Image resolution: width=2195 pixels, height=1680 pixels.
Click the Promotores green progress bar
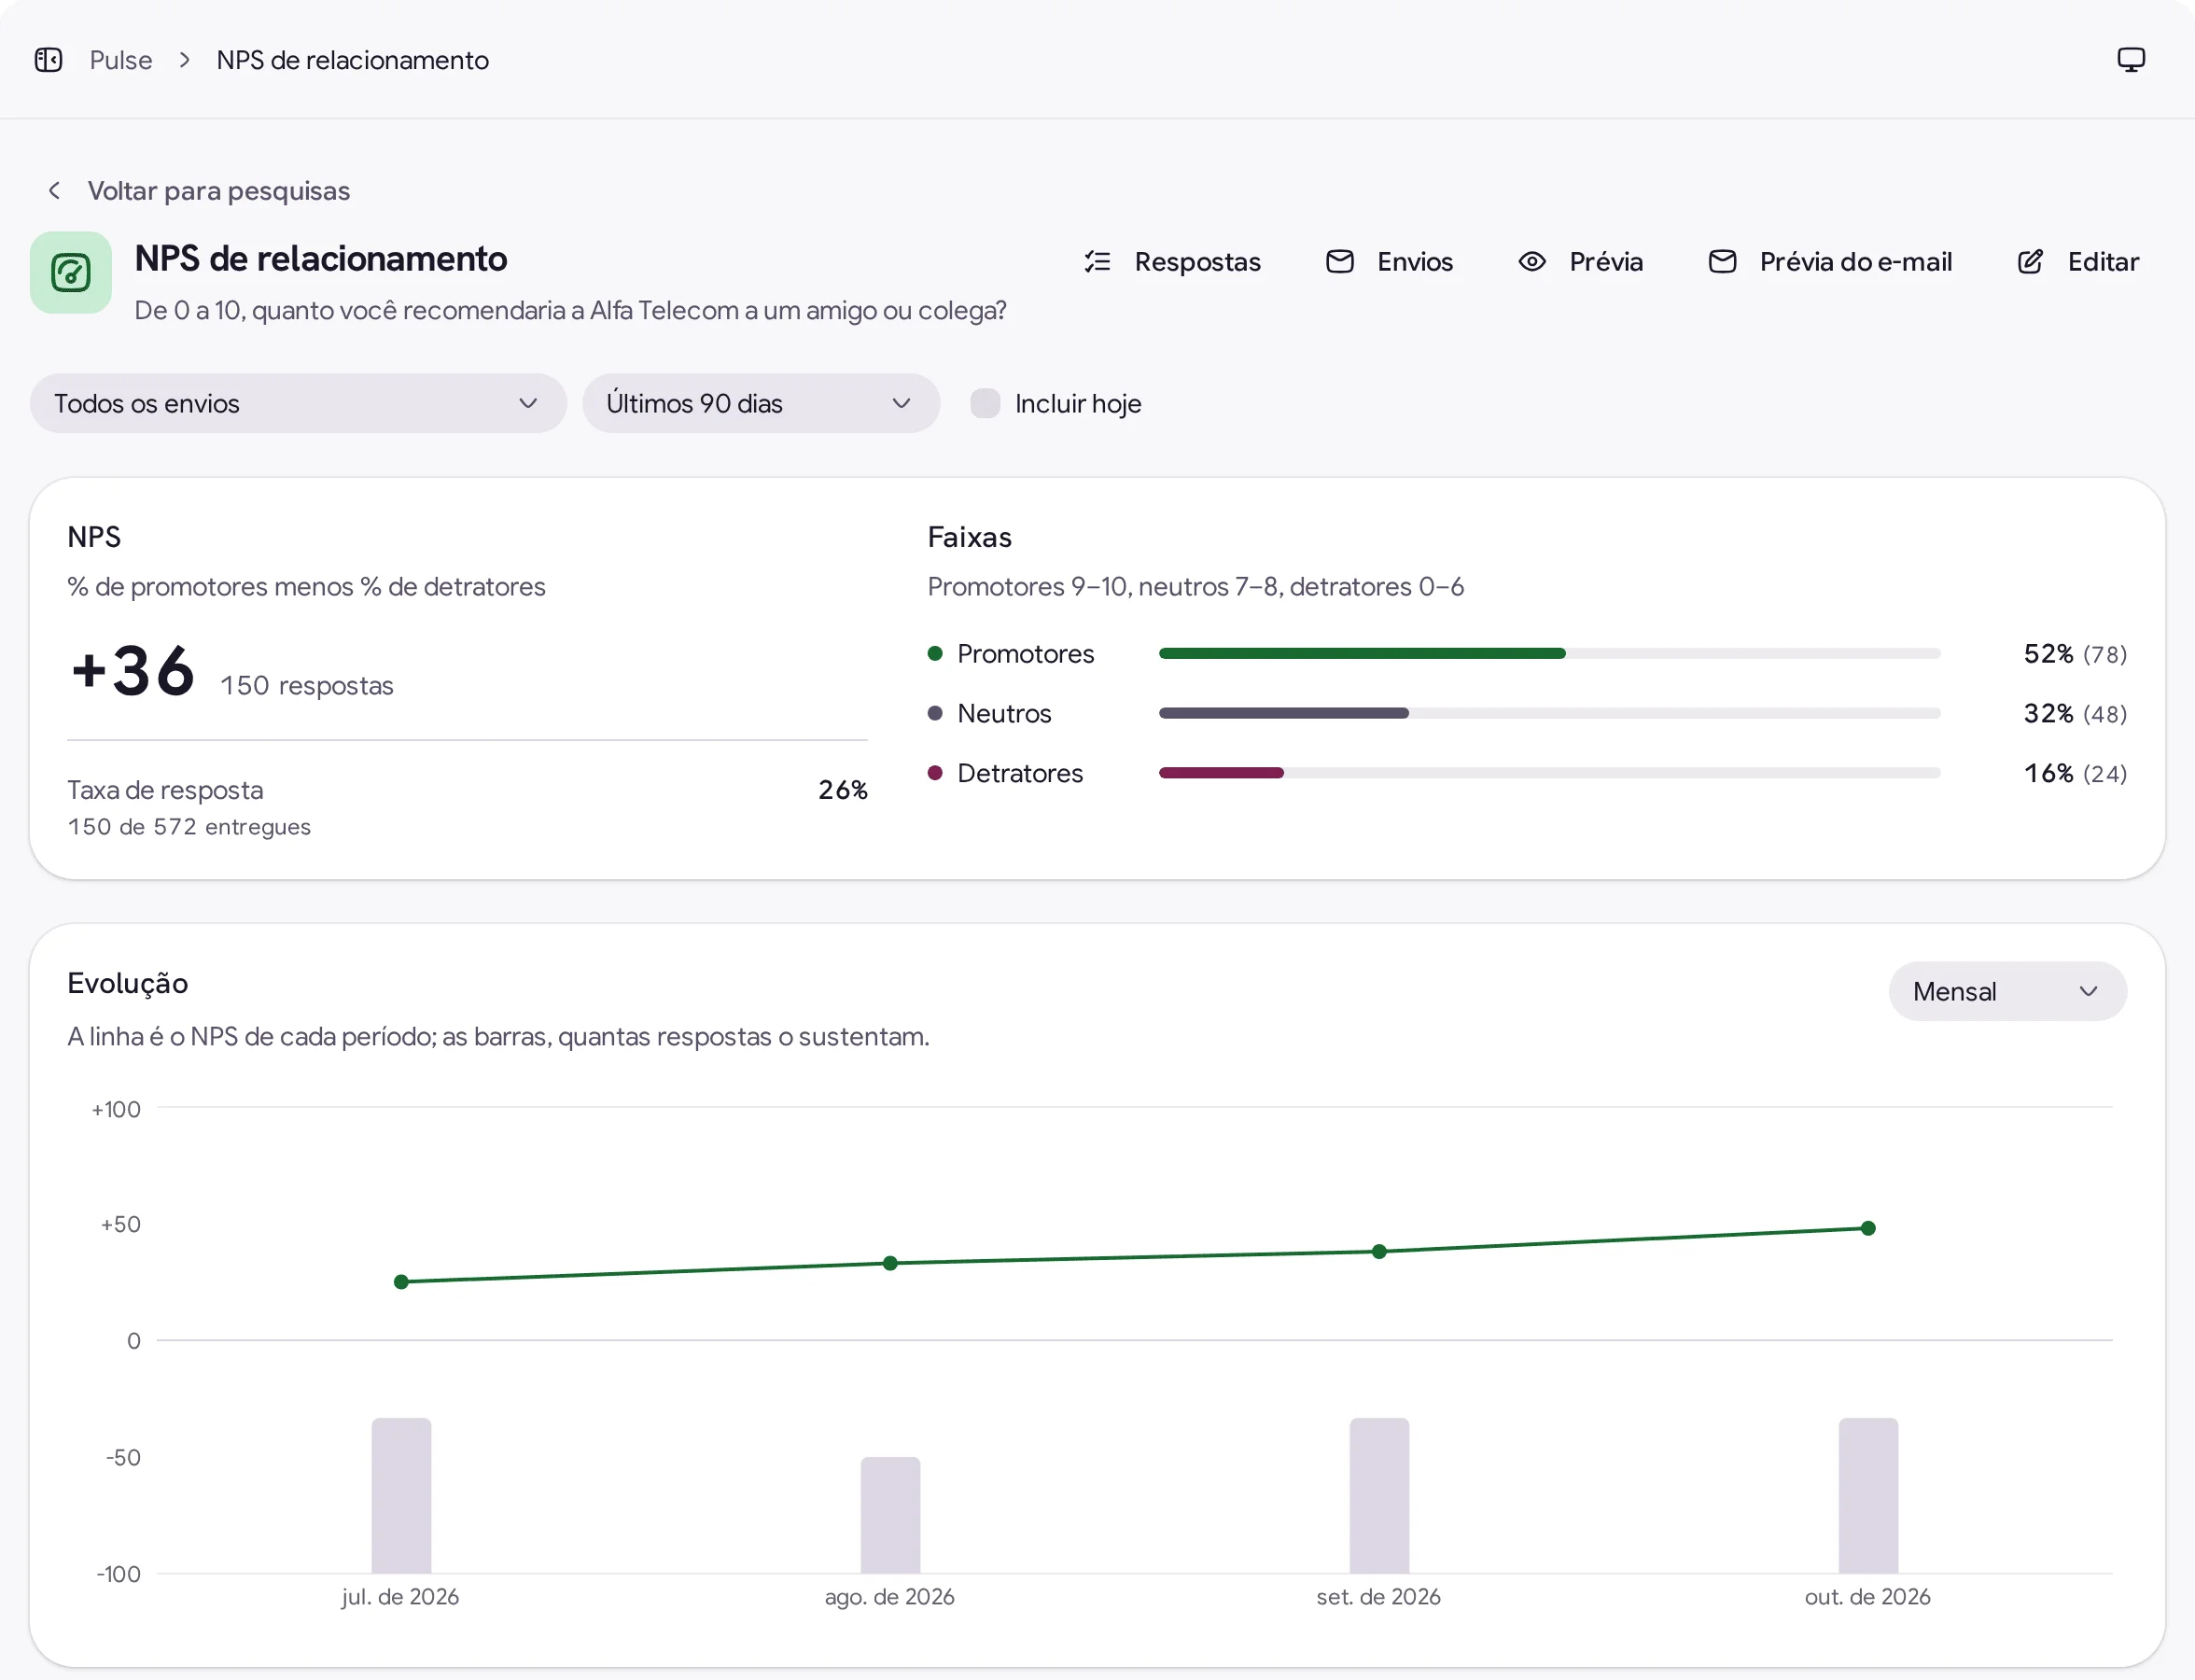[x=1362, y=653]
